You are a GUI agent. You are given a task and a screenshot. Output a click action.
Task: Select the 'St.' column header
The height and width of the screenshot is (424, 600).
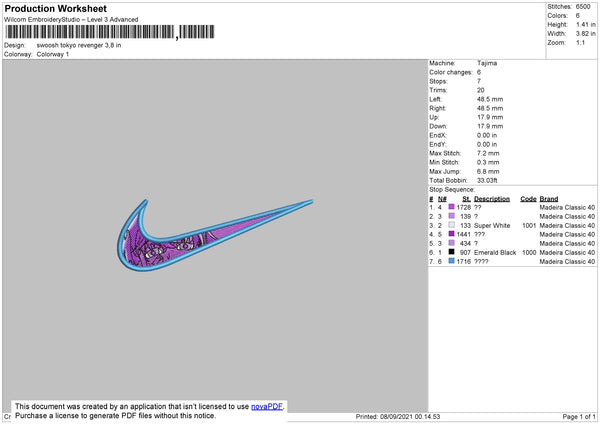[x=466, y=199]
